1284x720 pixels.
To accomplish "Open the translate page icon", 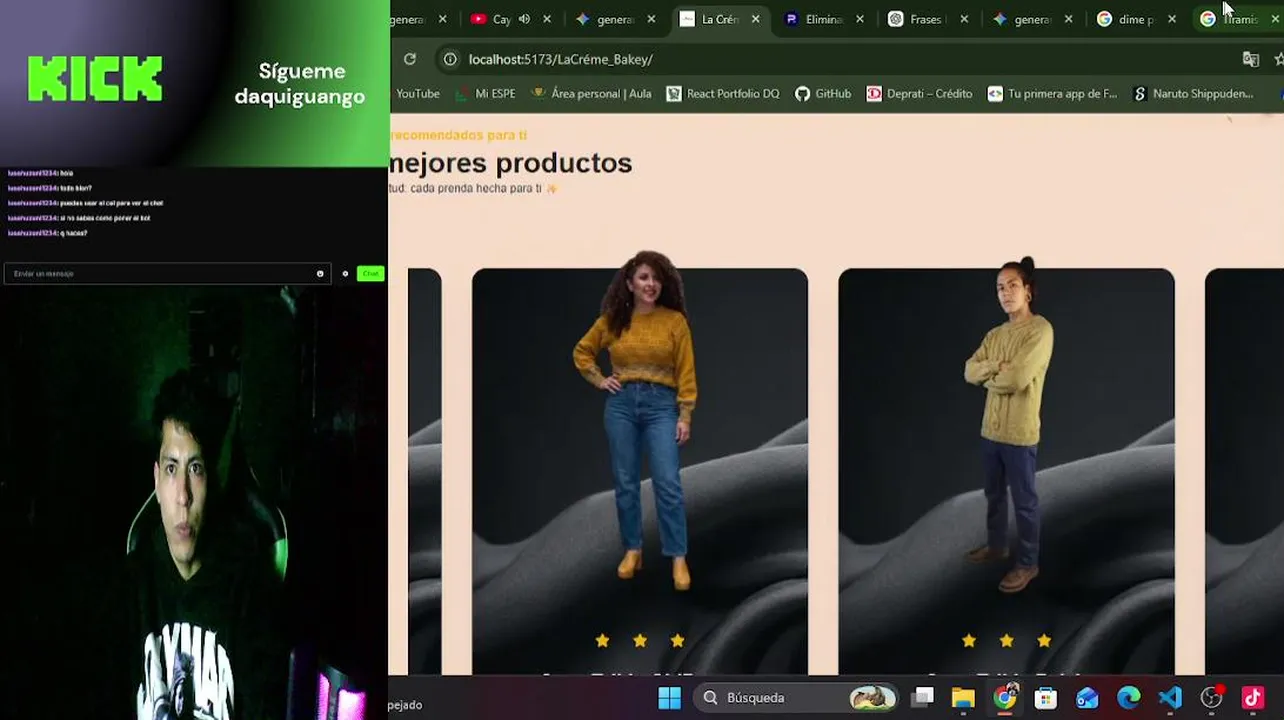I will click(1251, 59).
